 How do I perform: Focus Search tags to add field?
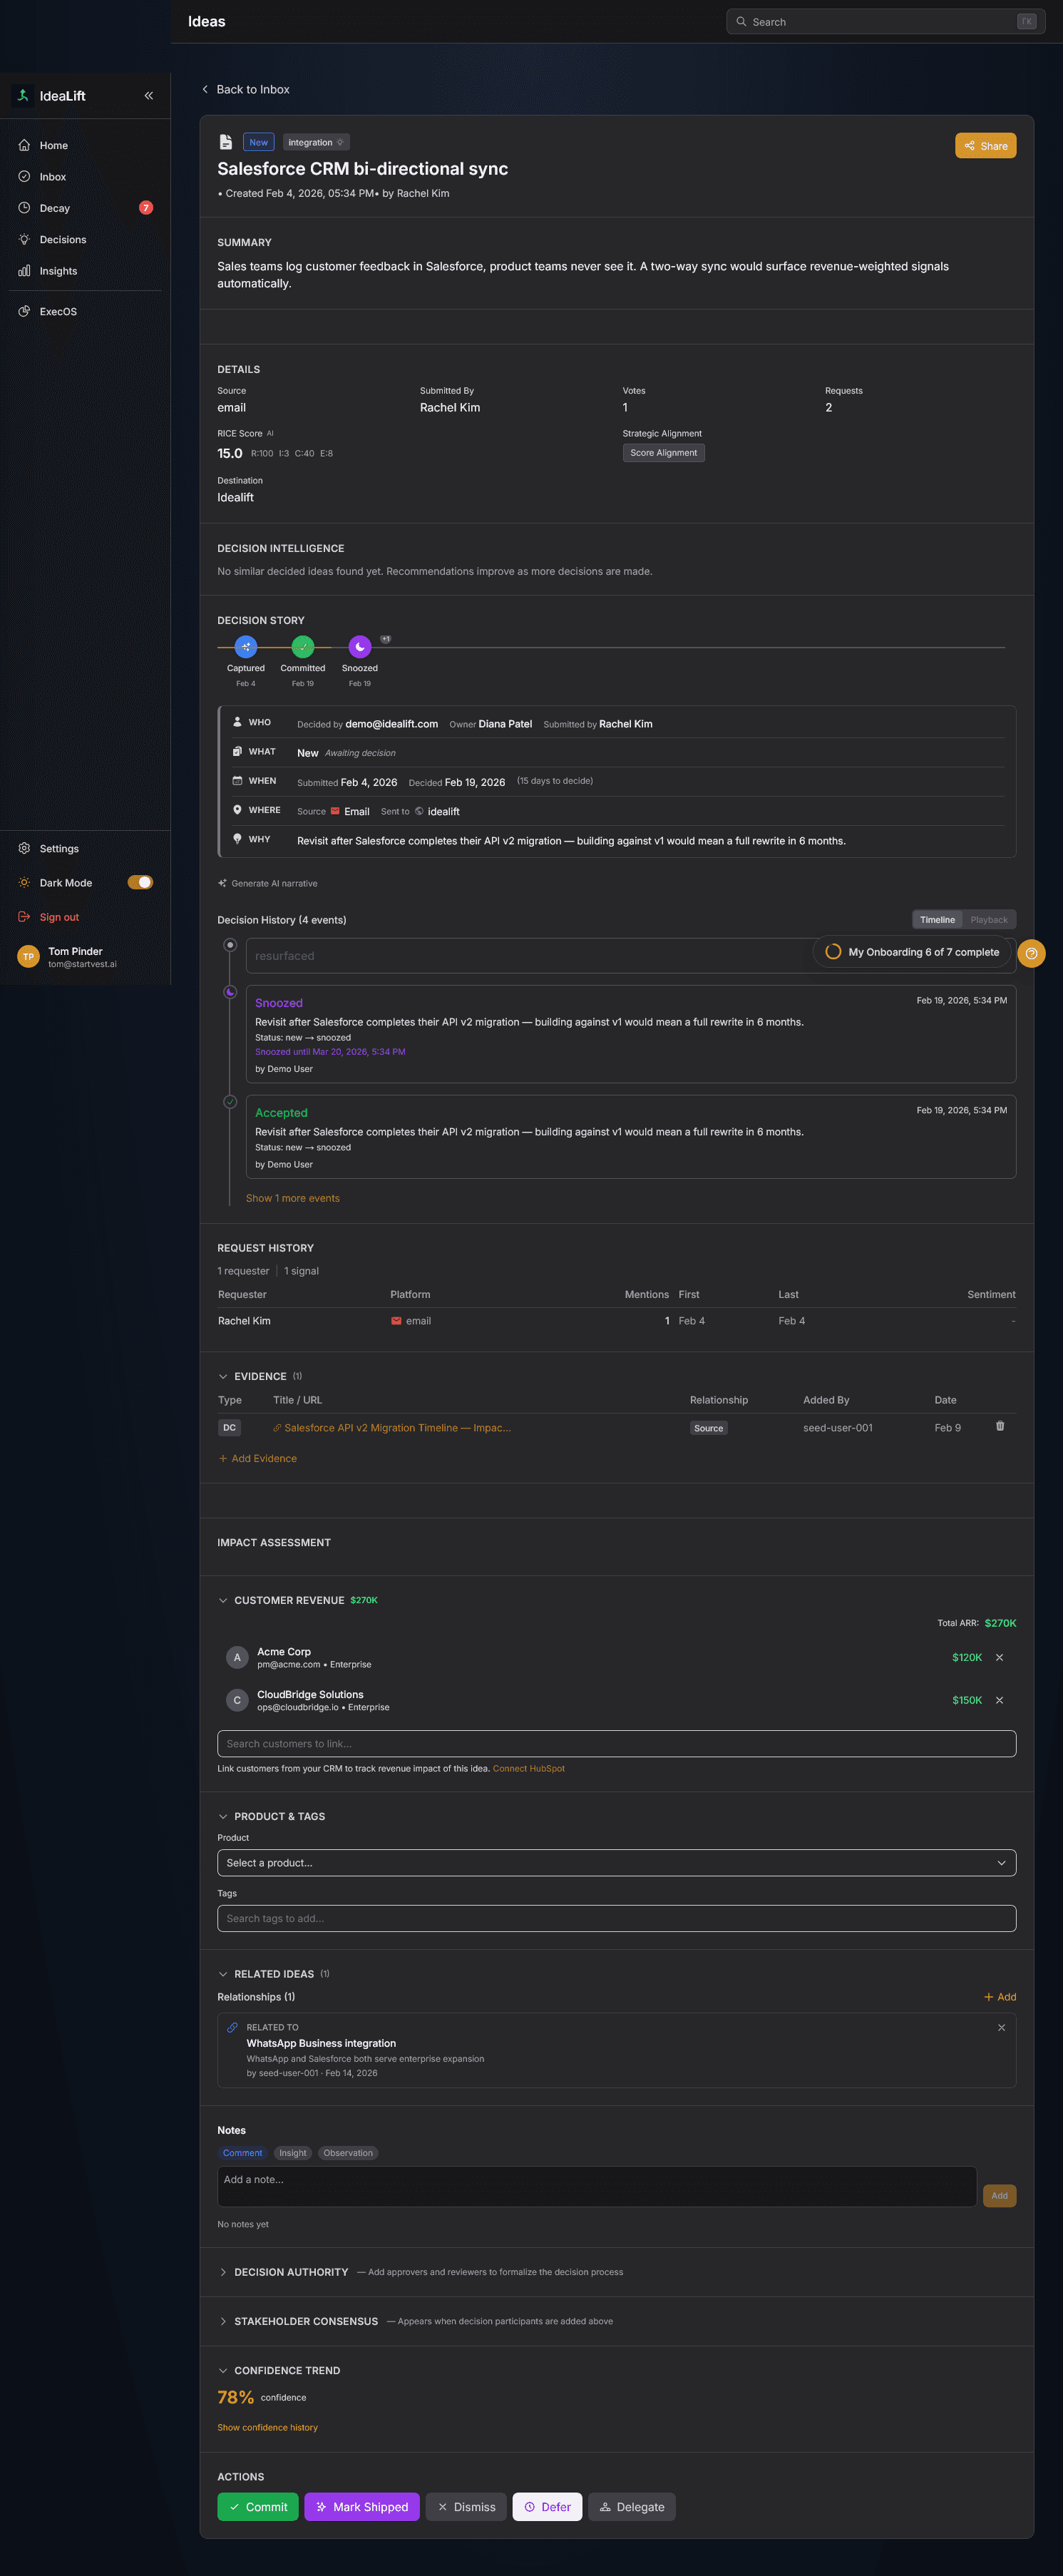click(616, 1919)
